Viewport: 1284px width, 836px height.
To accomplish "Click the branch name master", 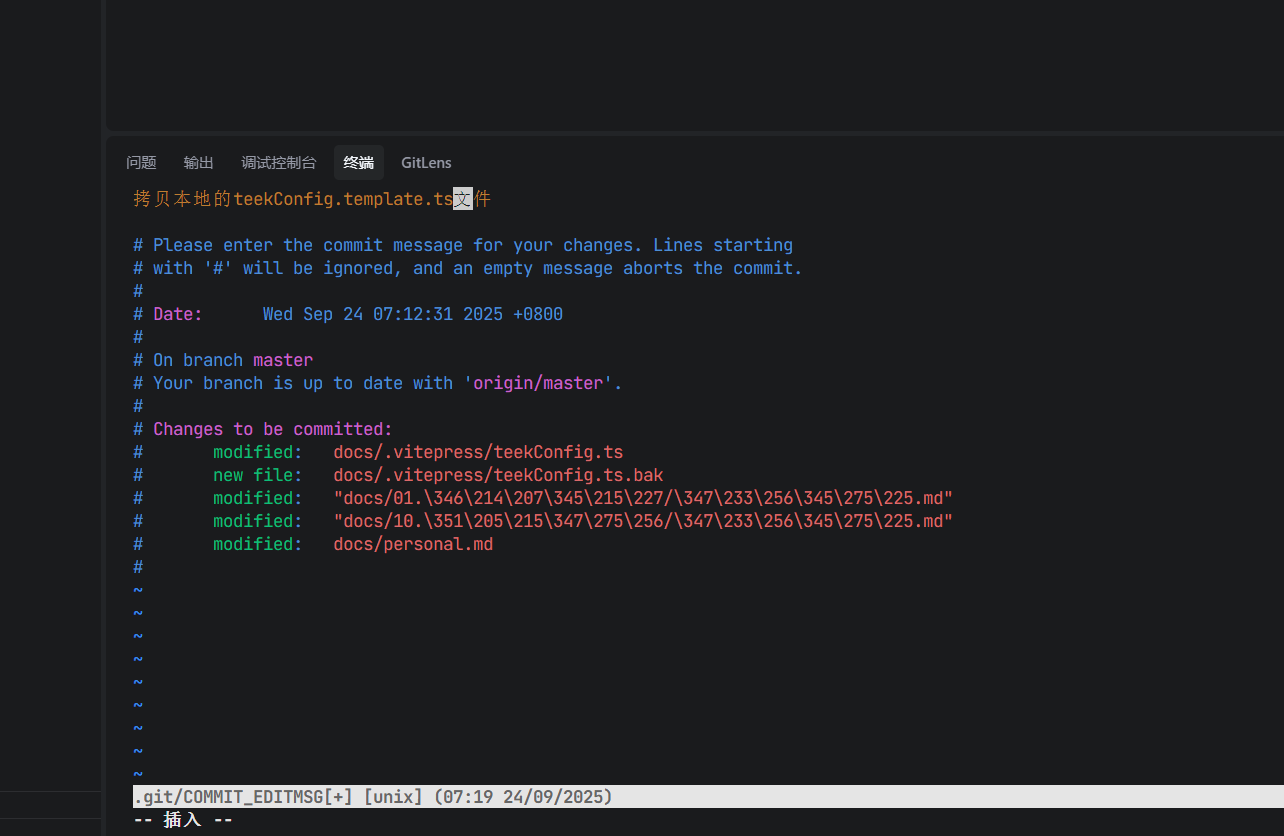I will pyautogui.click(x=282, y=360).
